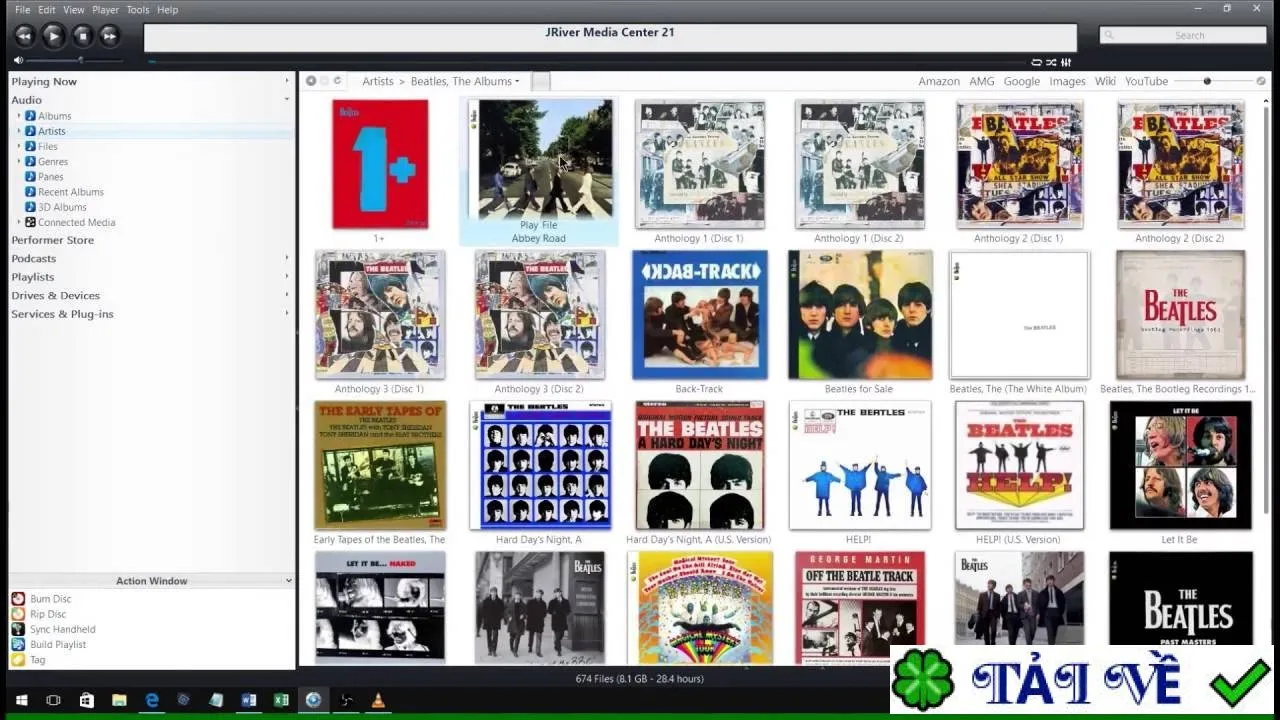Mute audio via the speaker icon
Screen dimensions: 1280x720
pyautogui.click(x=18, y=60)
